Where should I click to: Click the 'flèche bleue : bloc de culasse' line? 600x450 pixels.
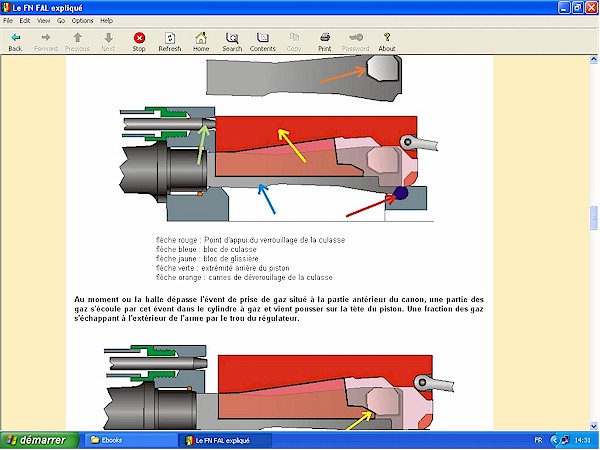point(206,249)
